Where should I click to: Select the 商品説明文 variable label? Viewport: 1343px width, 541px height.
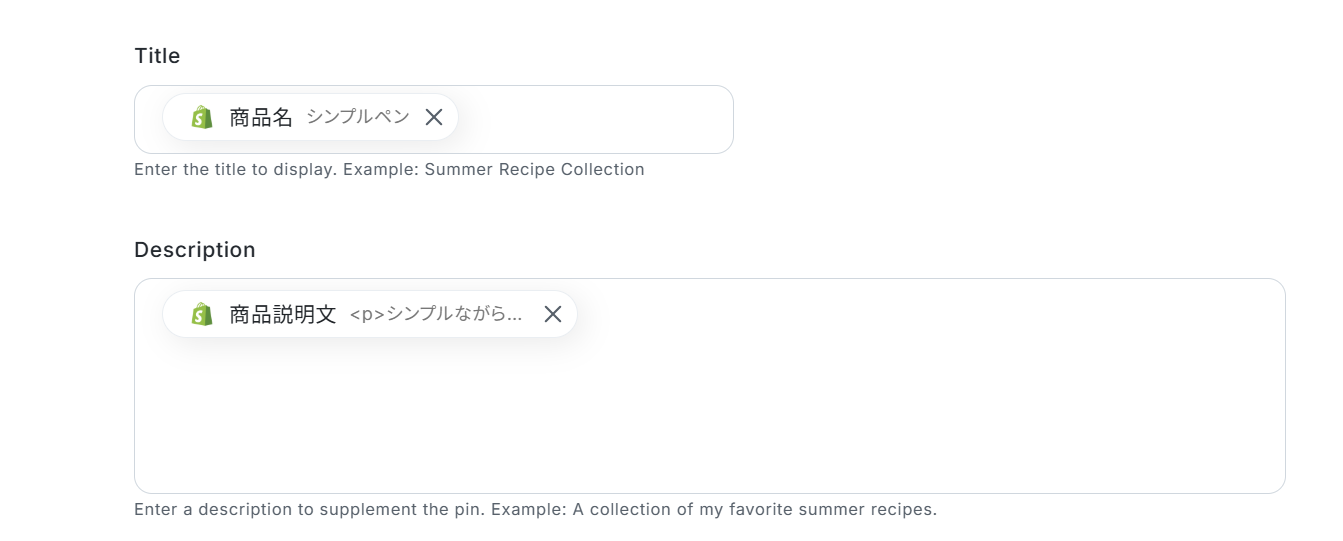[x=283, y=315]
